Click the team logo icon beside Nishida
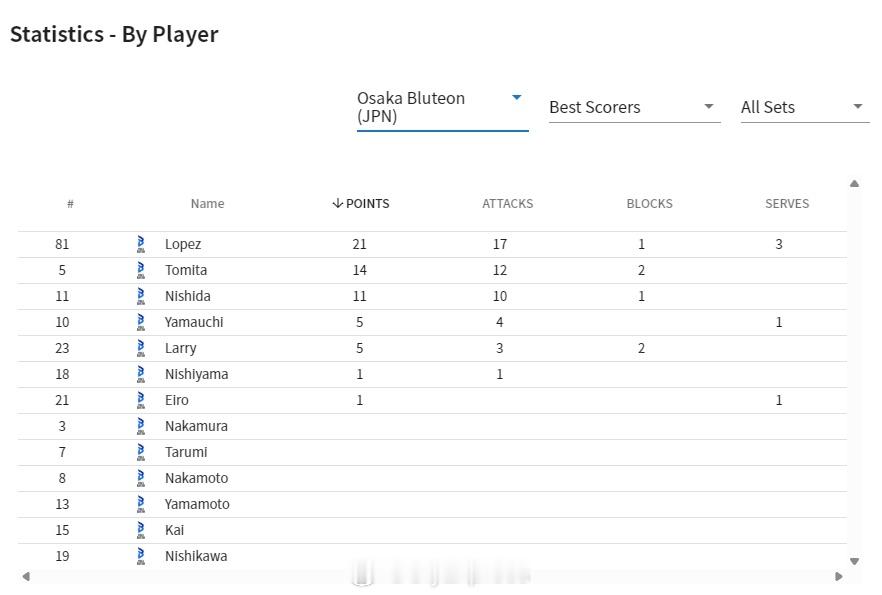 pyautogui.click(x=141, y=296)
